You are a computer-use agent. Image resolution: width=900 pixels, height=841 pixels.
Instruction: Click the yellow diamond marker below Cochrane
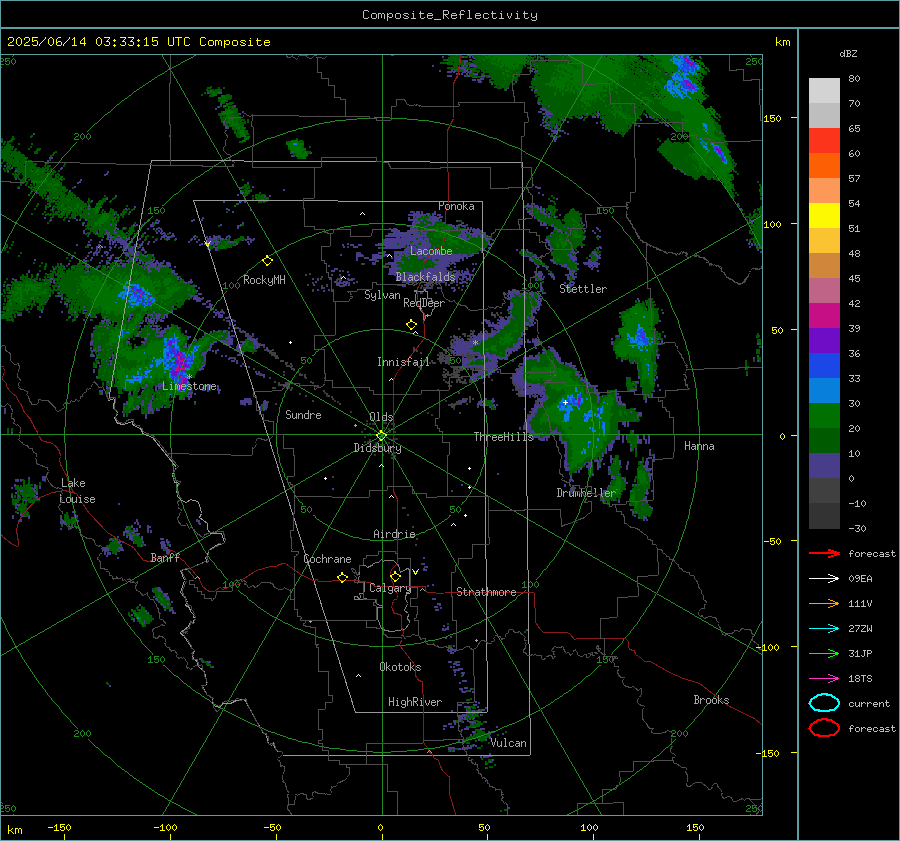click(342, 577)
